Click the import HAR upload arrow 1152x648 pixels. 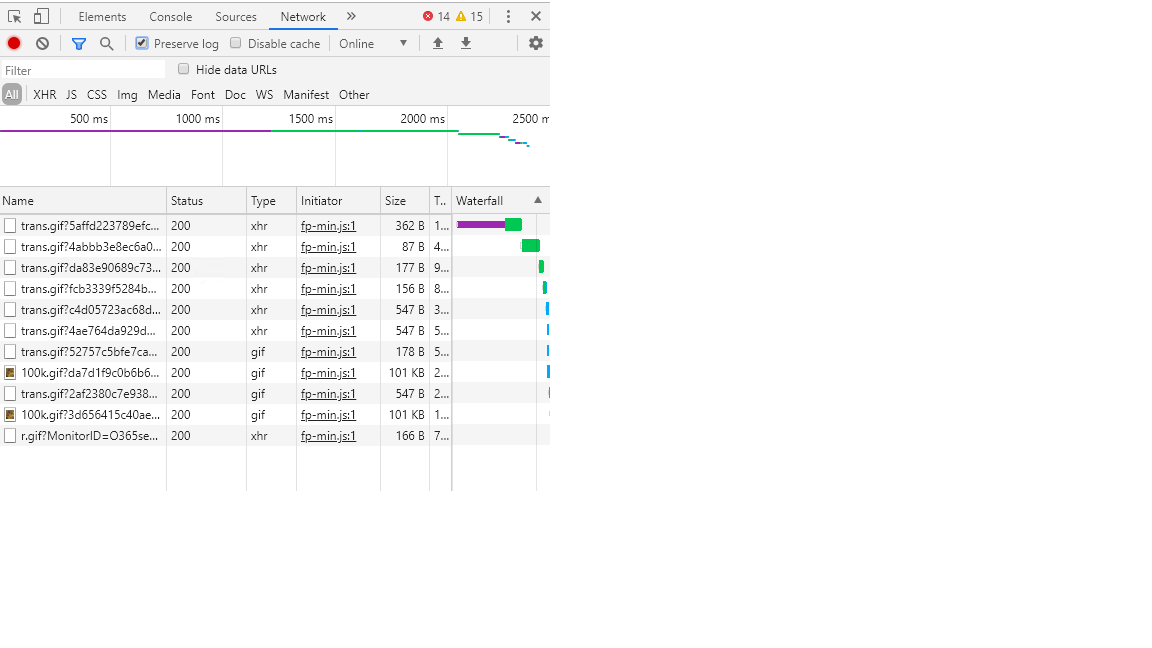coord(438,43)
